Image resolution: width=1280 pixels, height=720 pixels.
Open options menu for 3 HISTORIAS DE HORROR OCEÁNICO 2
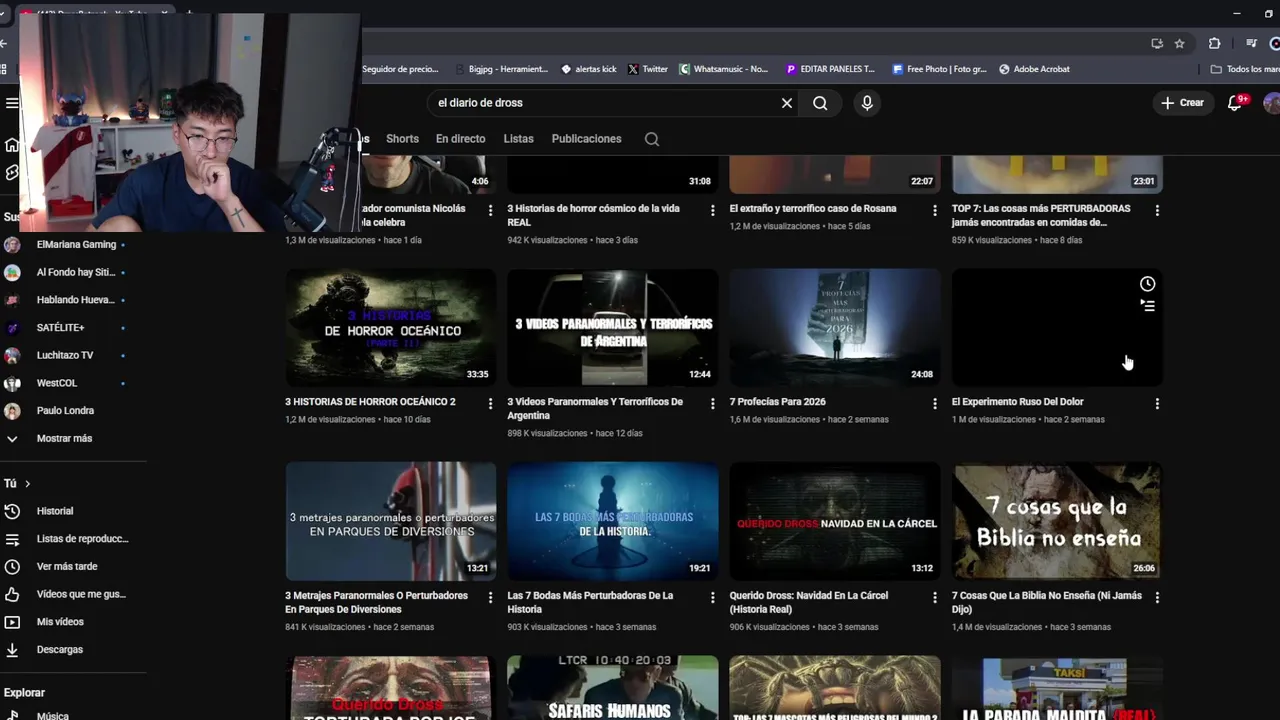490,403
